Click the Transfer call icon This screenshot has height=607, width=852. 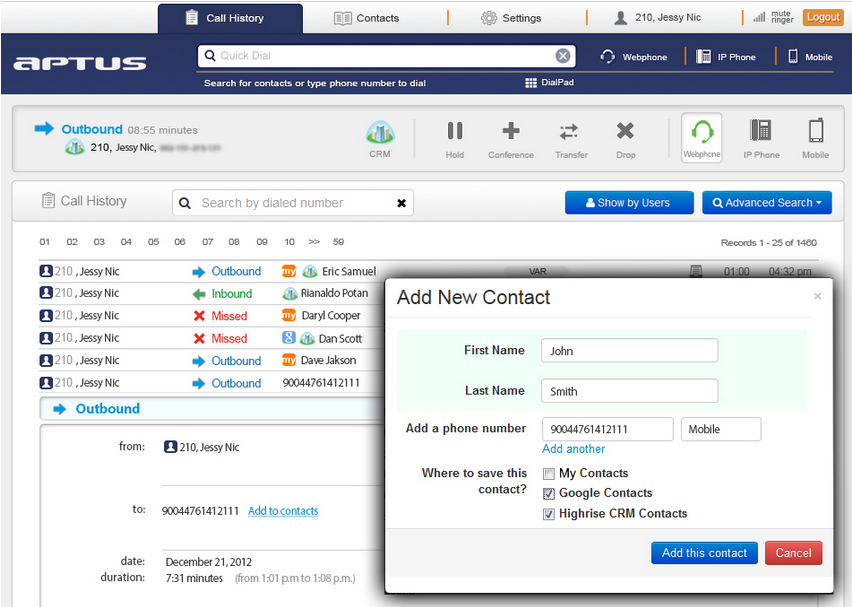point(570,139)
